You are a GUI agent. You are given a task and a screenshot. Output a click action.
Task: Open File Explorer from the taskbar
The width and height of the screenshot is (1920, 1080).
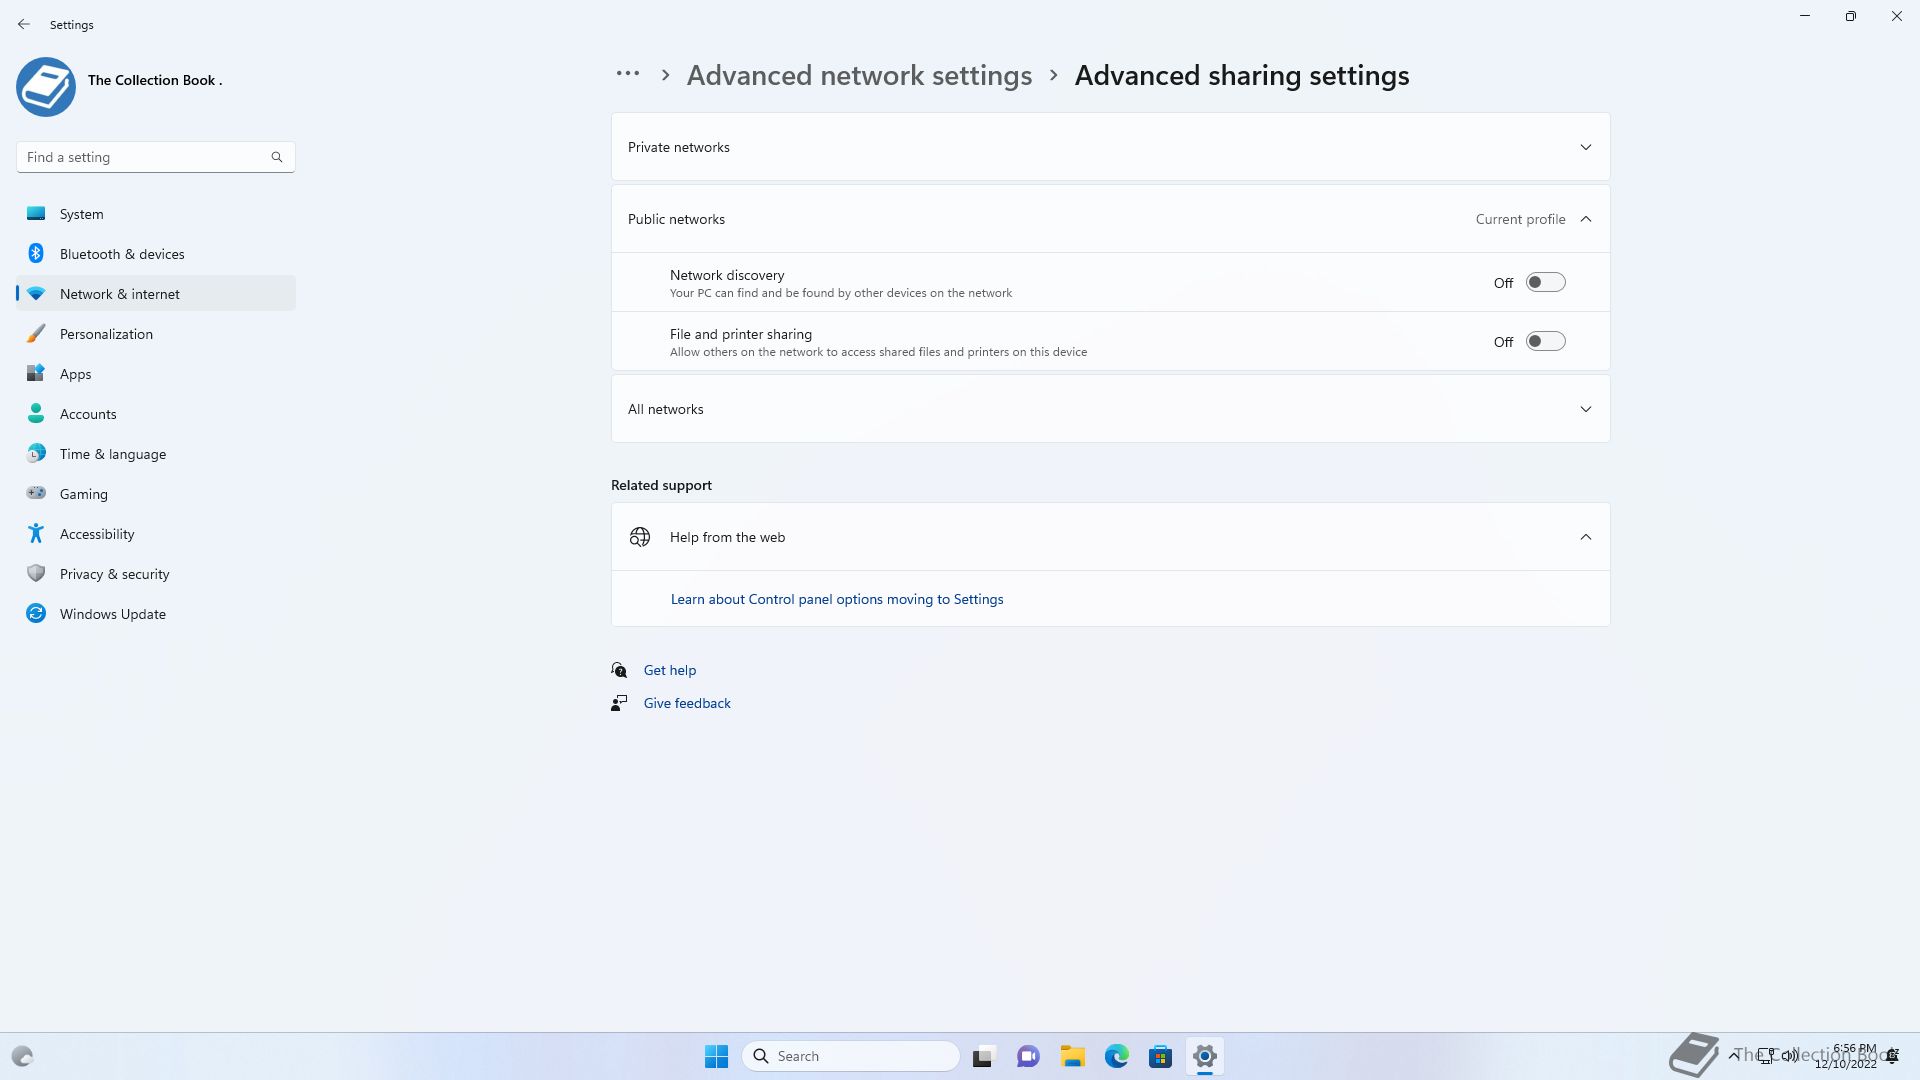click(1072, 1056)
